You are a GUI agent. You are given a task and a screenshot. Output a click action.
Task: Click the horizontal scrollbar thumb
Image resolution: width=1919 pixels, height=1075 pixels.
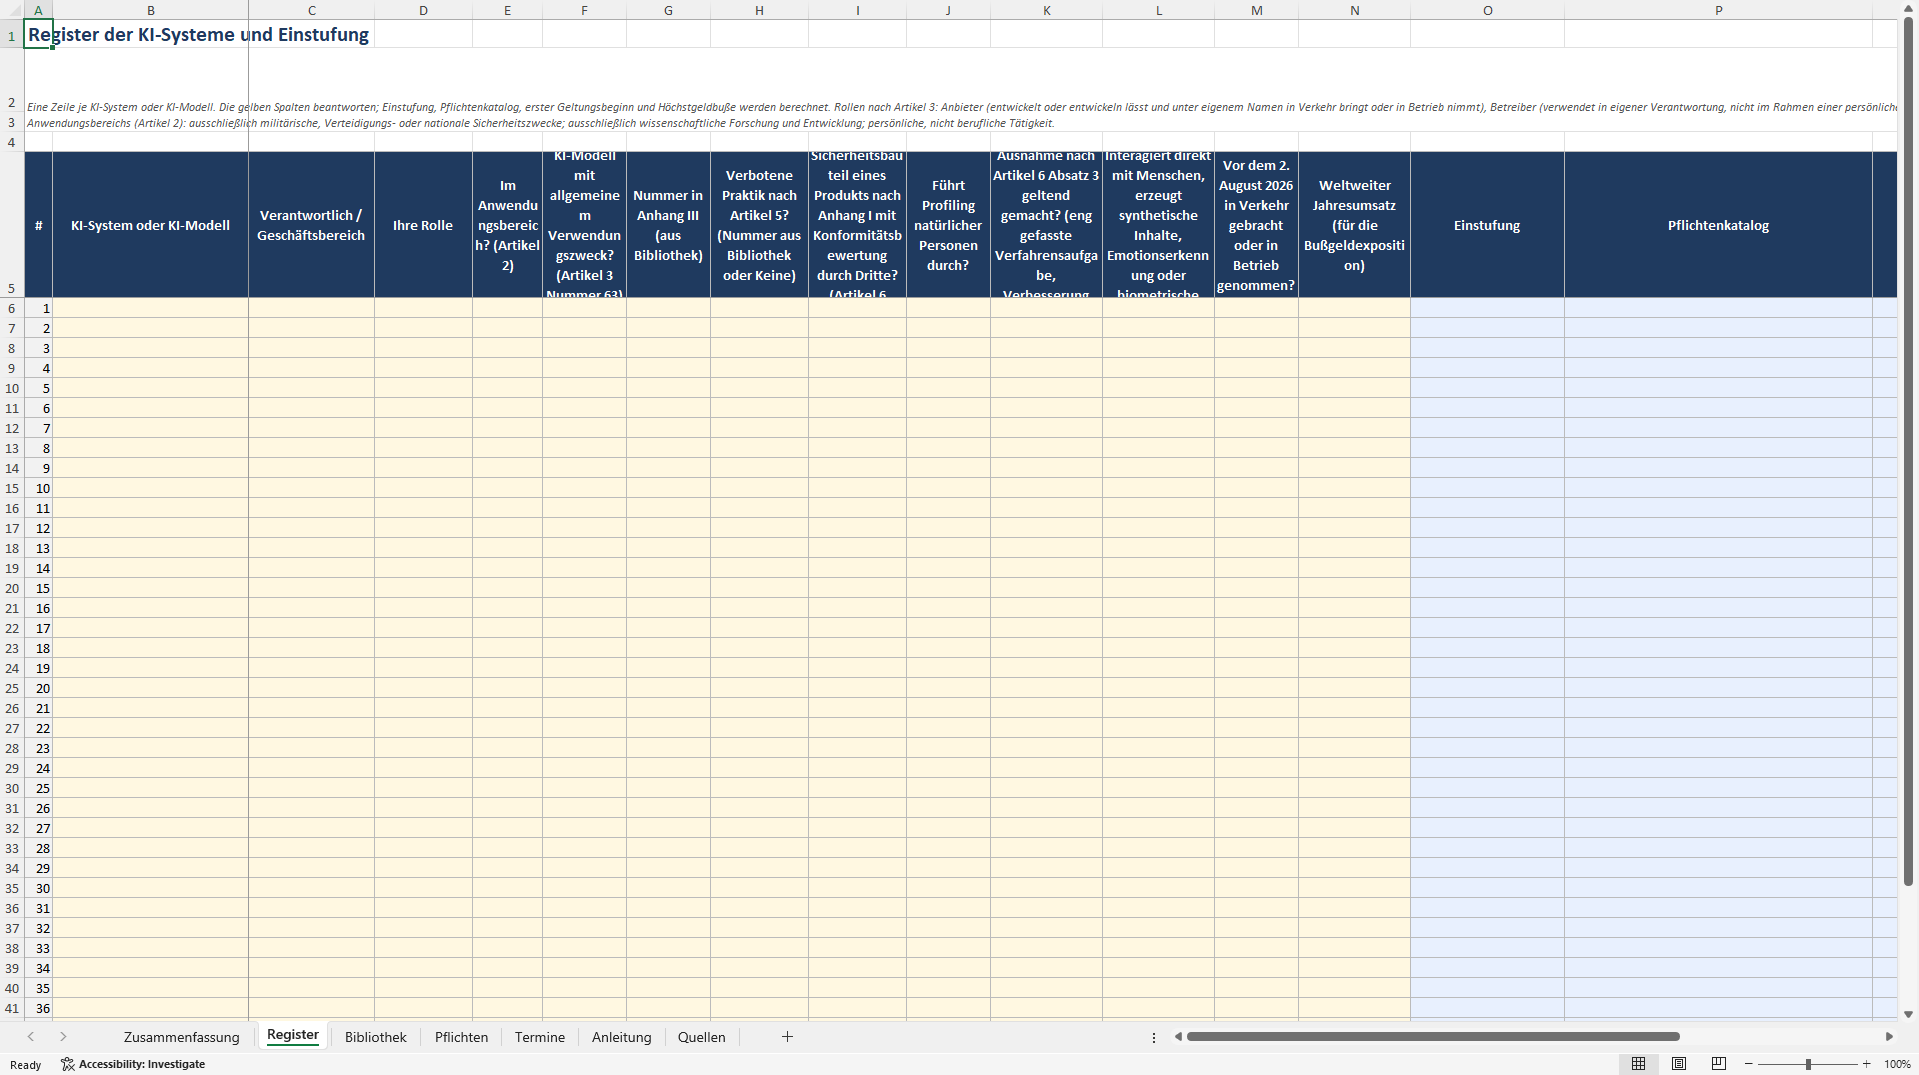pyautogui.click(x=1433, y=1037)
